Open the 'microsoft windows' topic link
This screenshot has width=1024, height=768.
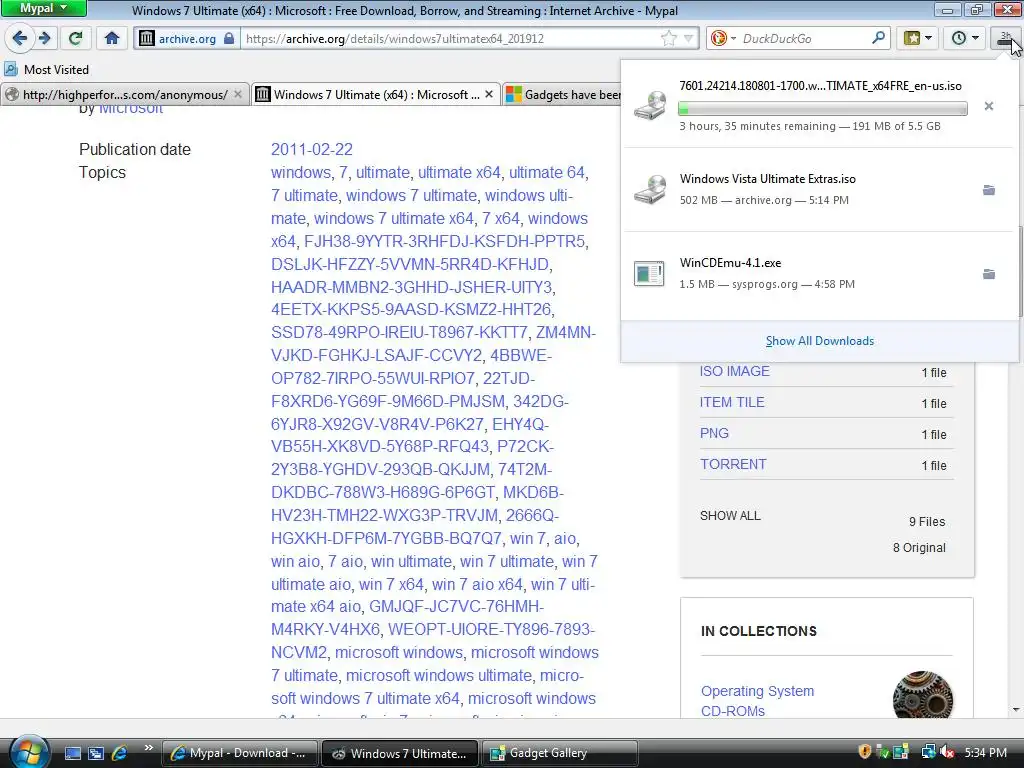pyautogui.click(x=399, y=652)
